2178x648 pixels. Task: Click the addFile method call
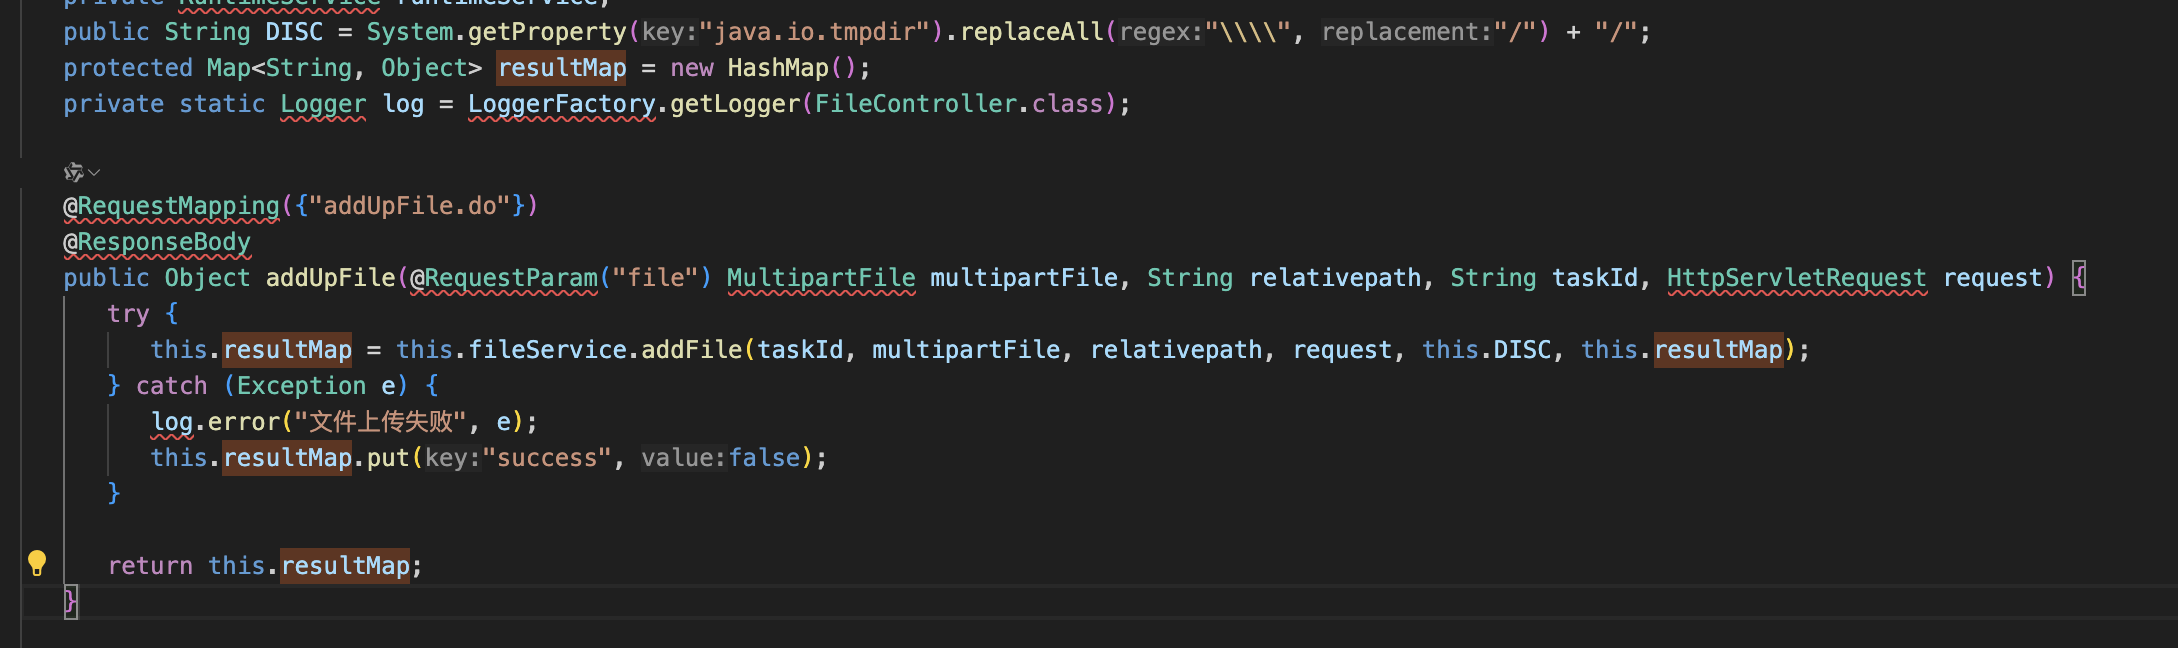(691, 350)
